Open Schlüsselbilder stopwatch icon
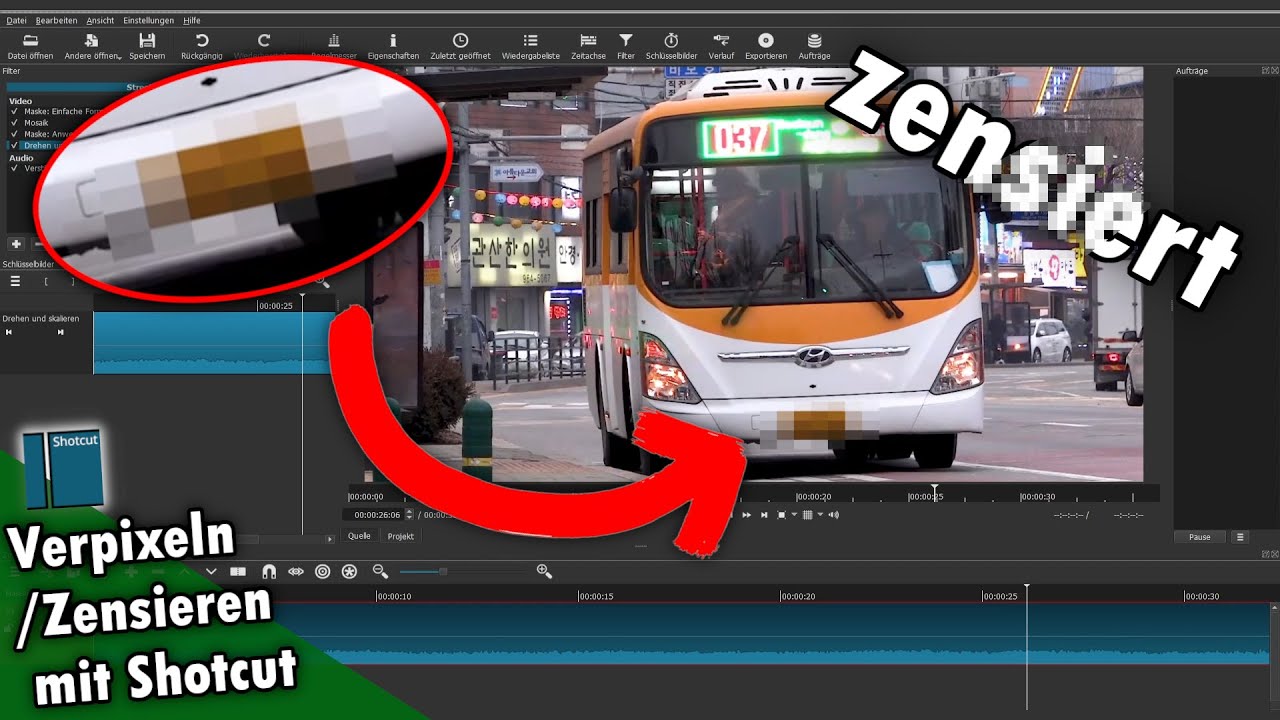Viewport: 1280px width, 720px height. (x=671, y=40)
